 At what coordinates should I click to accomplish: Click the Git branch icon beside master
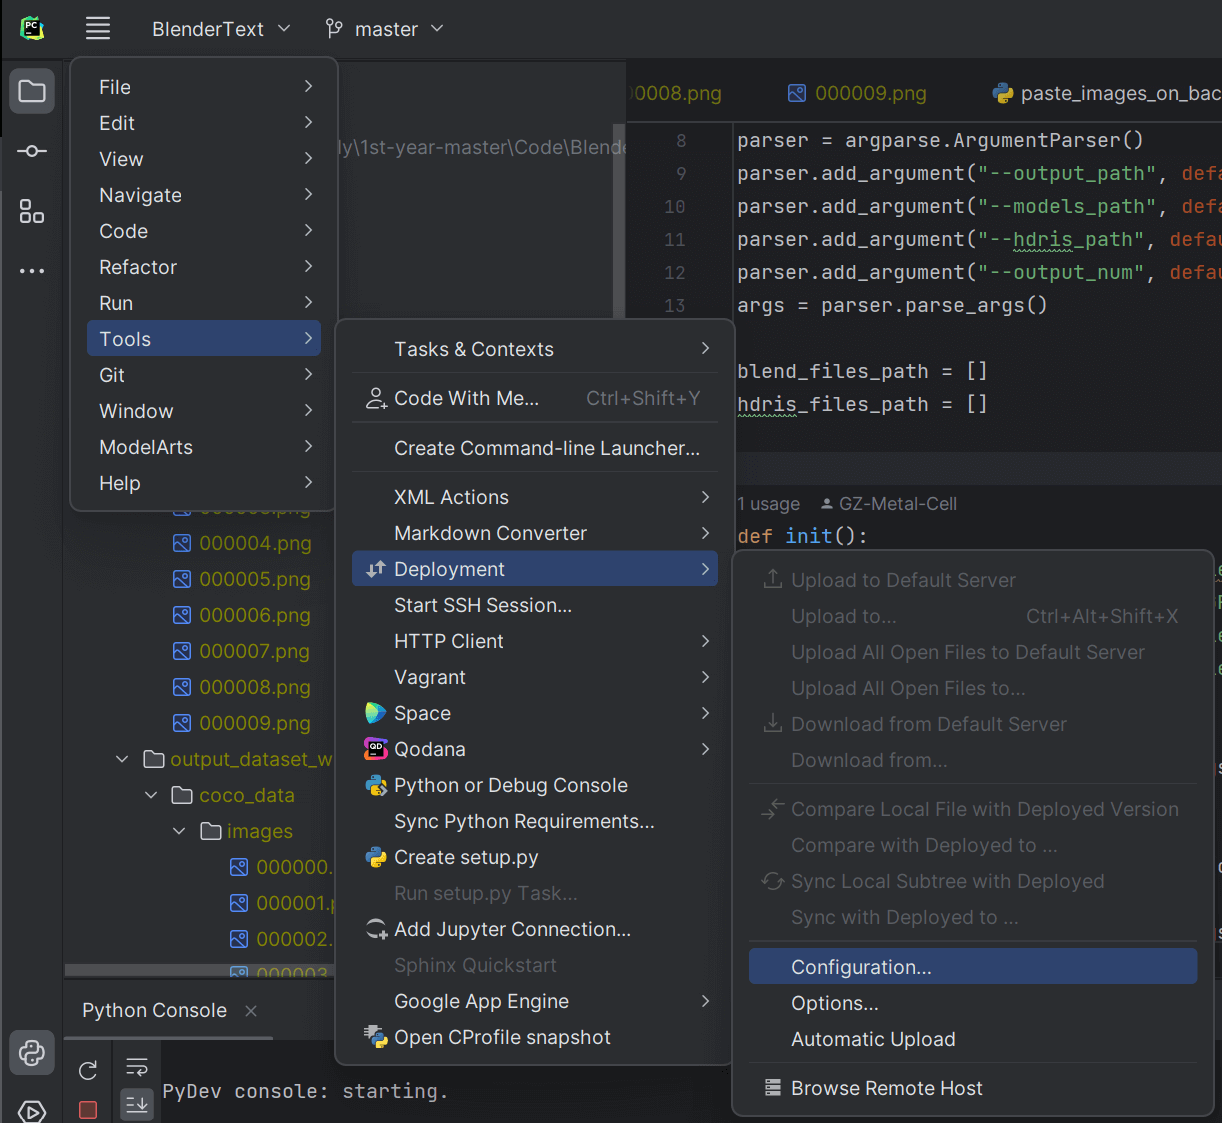coord(334,28)
